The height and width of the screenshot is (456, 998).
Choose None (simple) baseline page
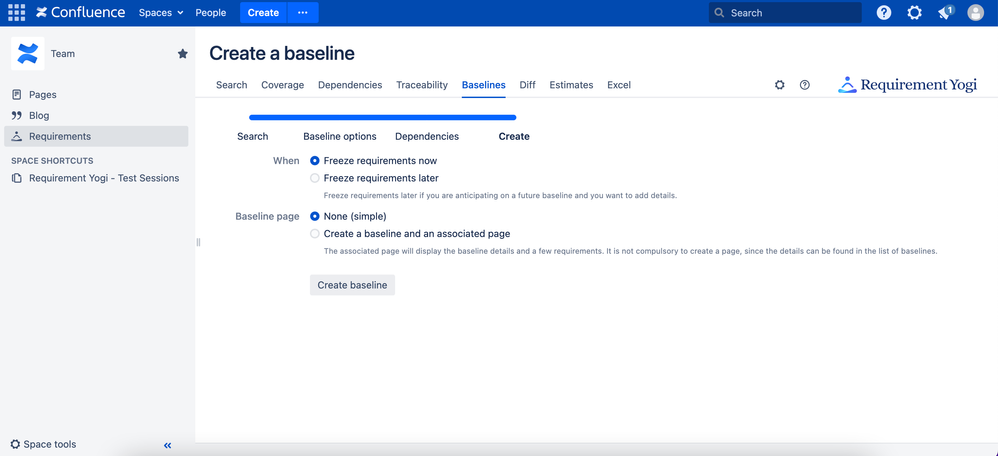[x=314, y=216]
